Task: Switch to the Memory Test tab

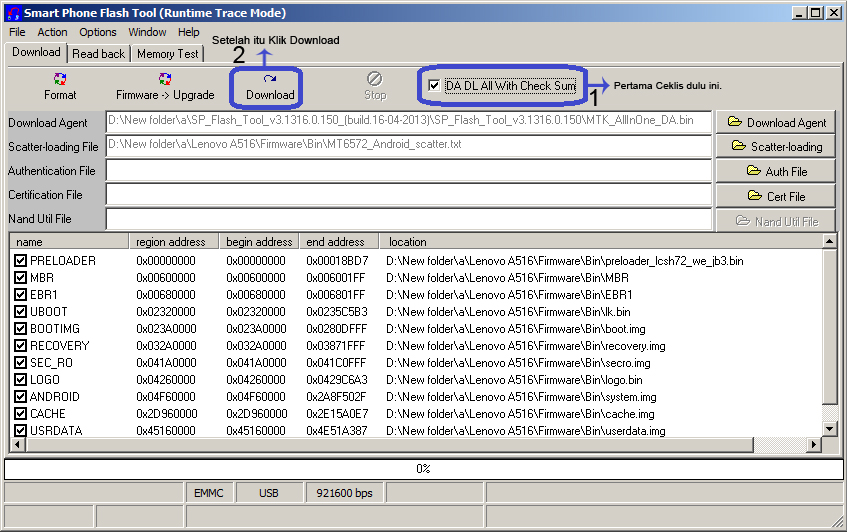Action: click(x=167, y=53)
